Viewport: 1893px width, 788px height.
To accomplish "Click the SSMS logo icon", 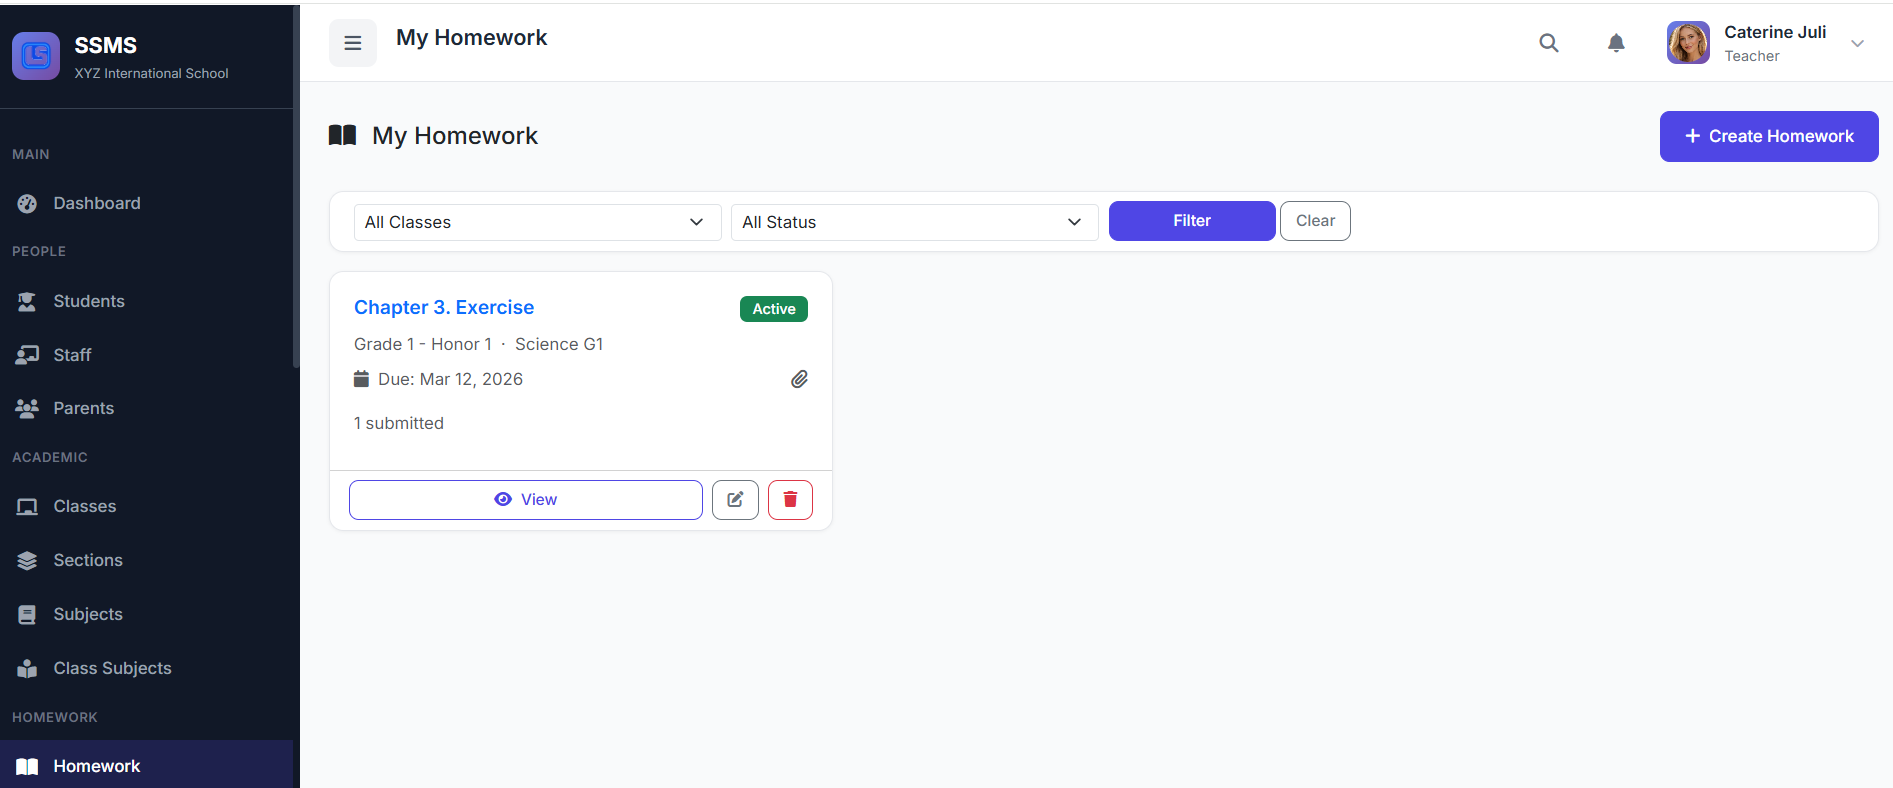I will coord(36,56).
